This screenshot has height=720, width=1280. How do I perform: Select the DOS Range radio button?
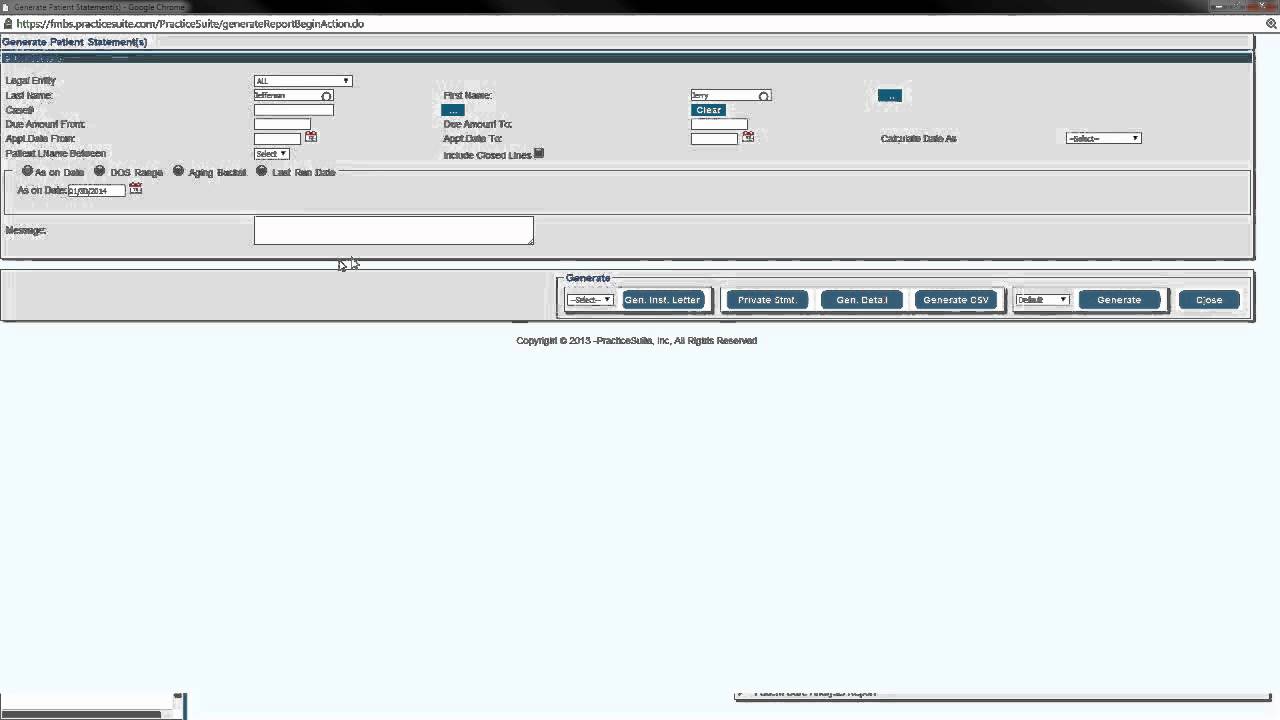pos(99,171)
